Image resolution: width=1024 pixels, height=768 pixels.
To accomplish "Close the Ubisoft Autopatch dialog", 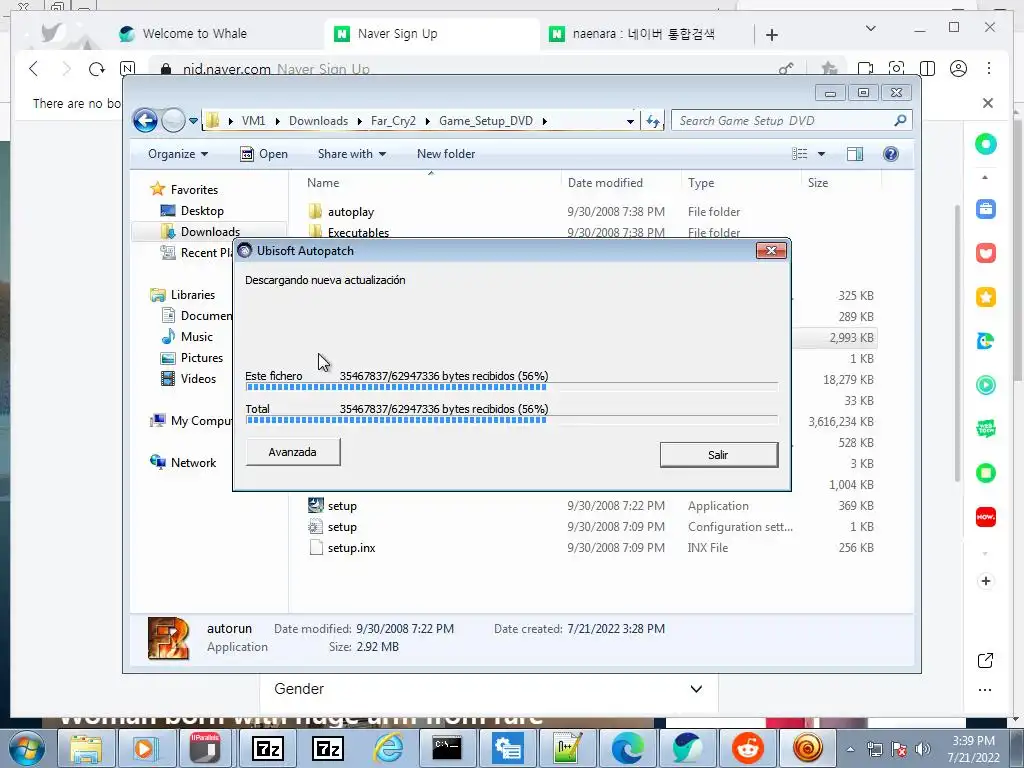I will [771, 251].
